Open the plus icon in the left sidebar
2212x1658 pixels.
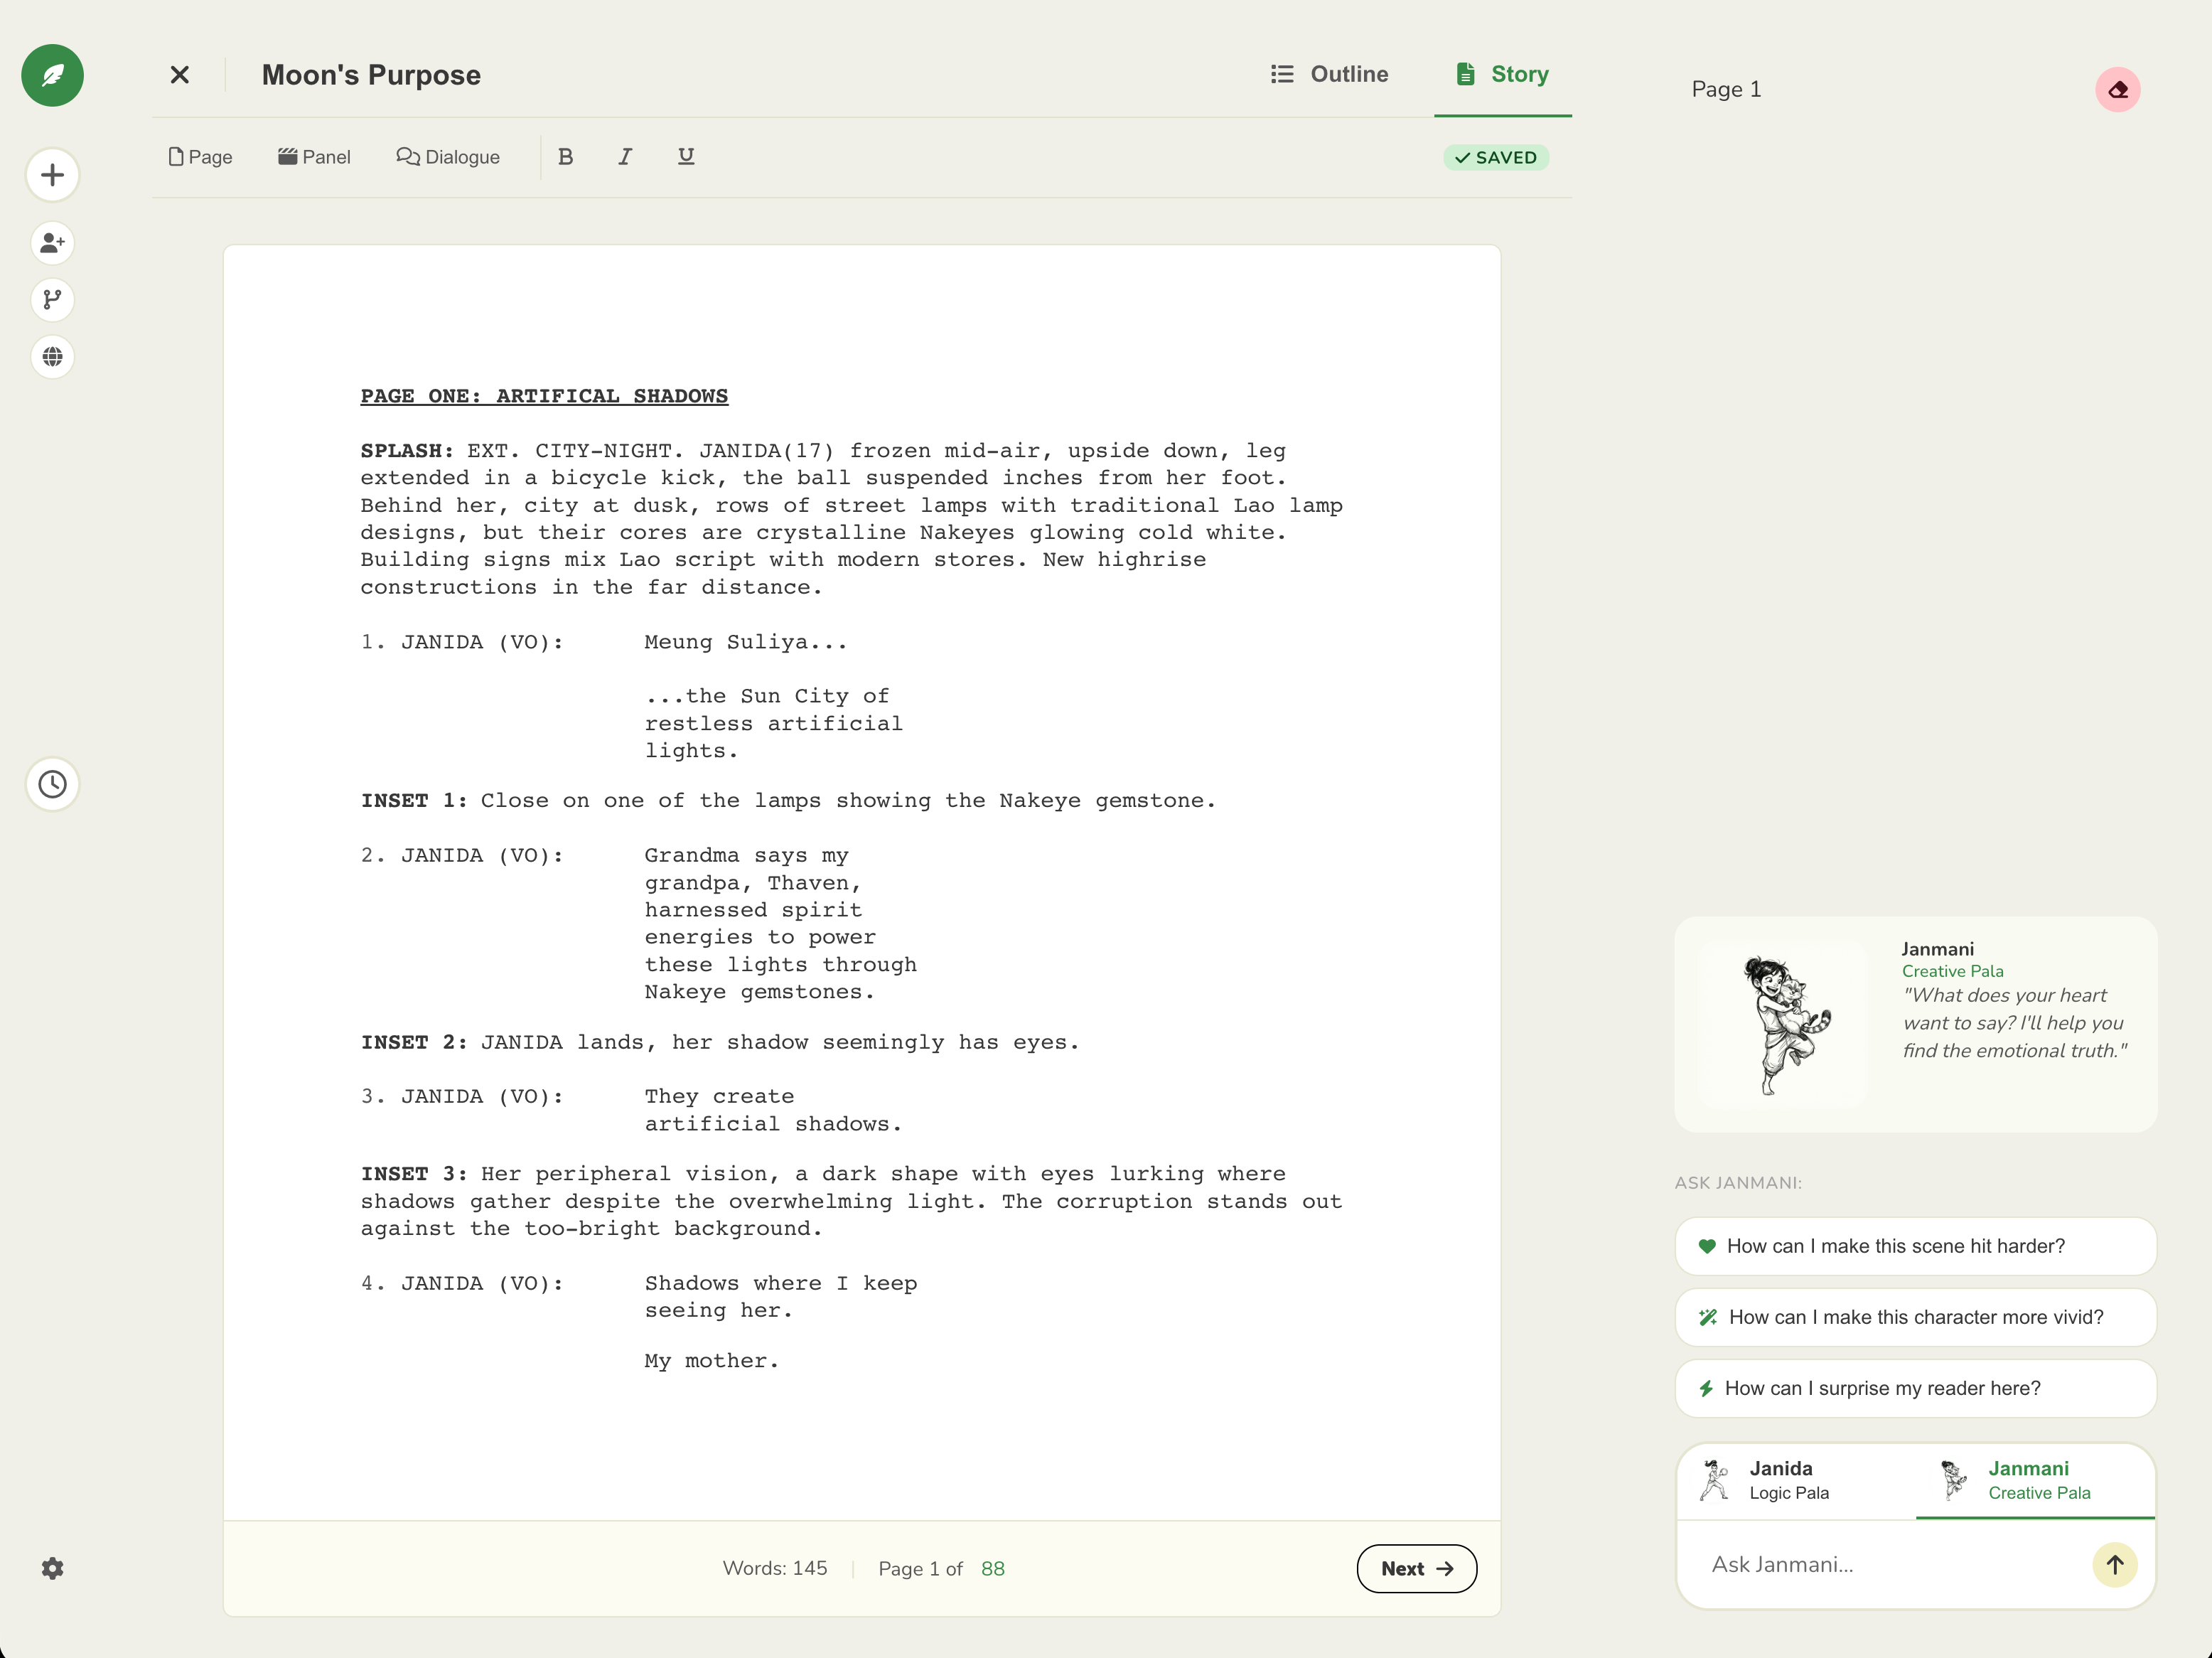[x=52, y=174]
